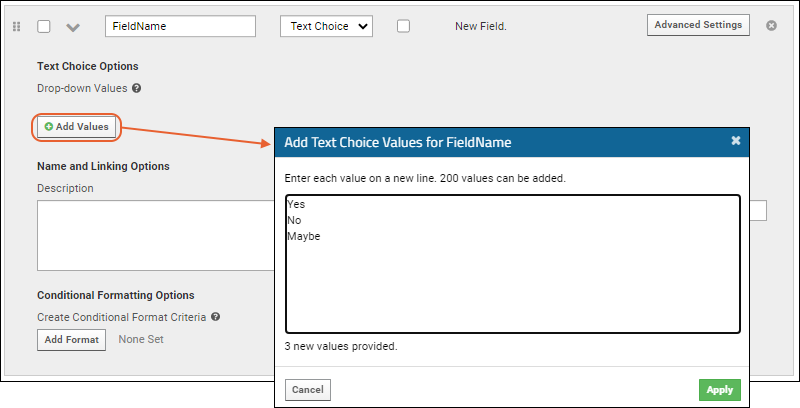Open help tooltip next to Drop-down Values
The image size is (800, 408).
click(136, 88)
